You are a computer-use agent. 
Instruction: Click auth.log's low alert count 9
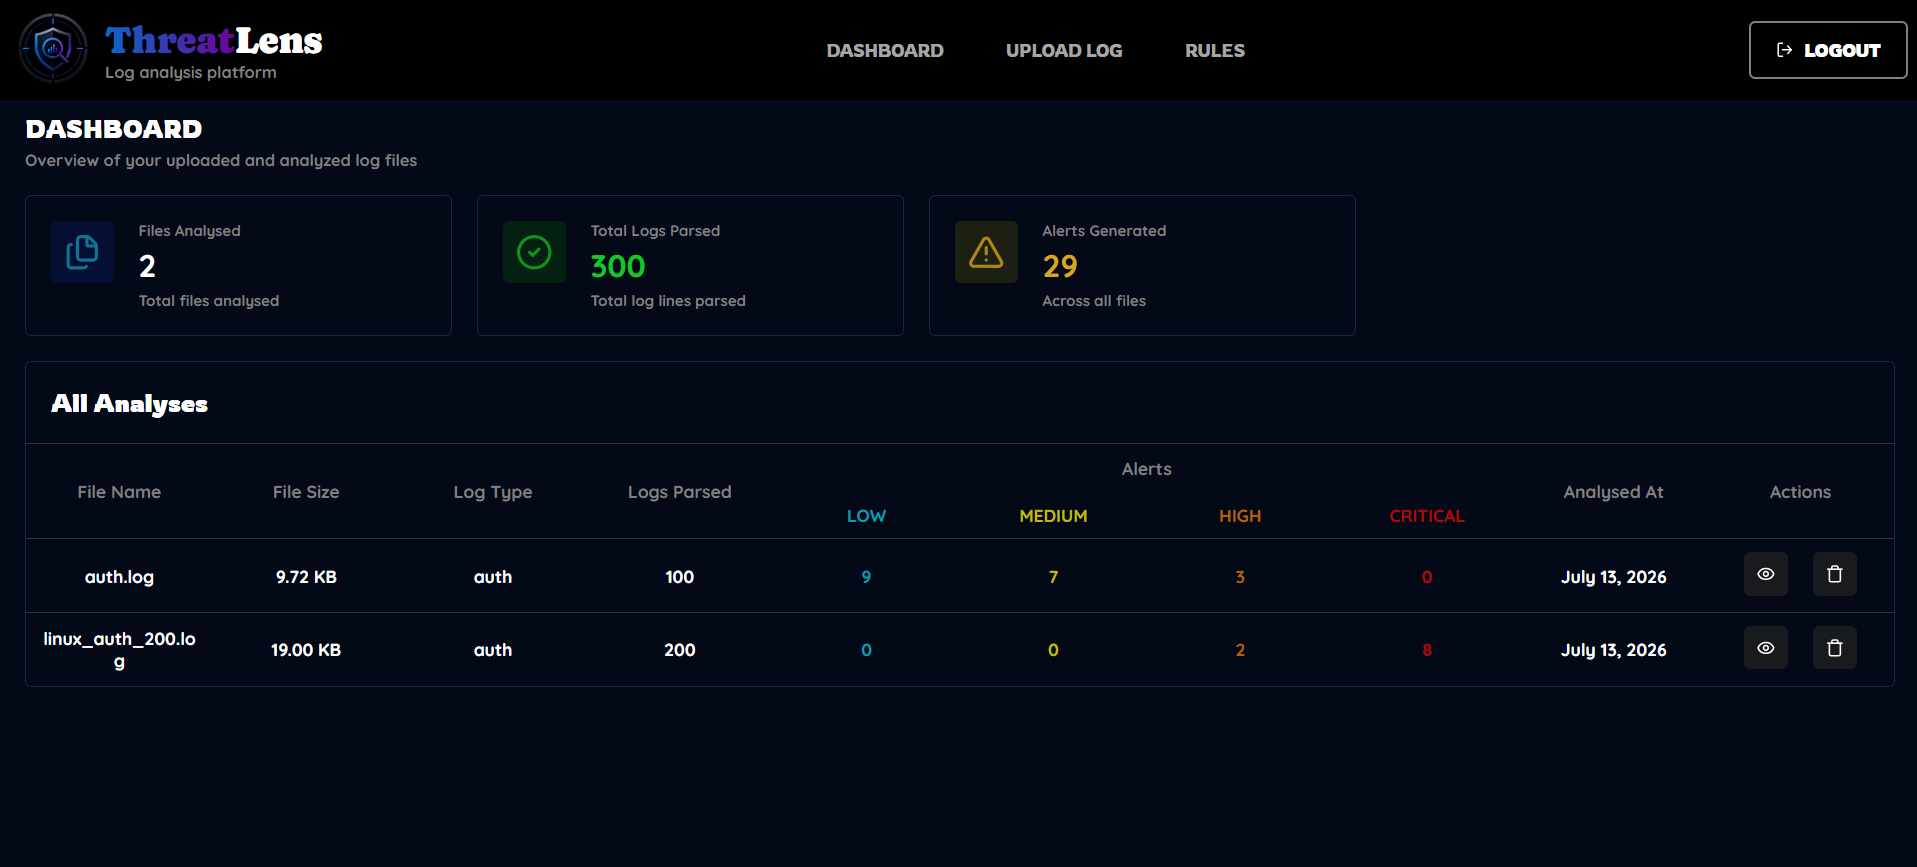[866, 577]
